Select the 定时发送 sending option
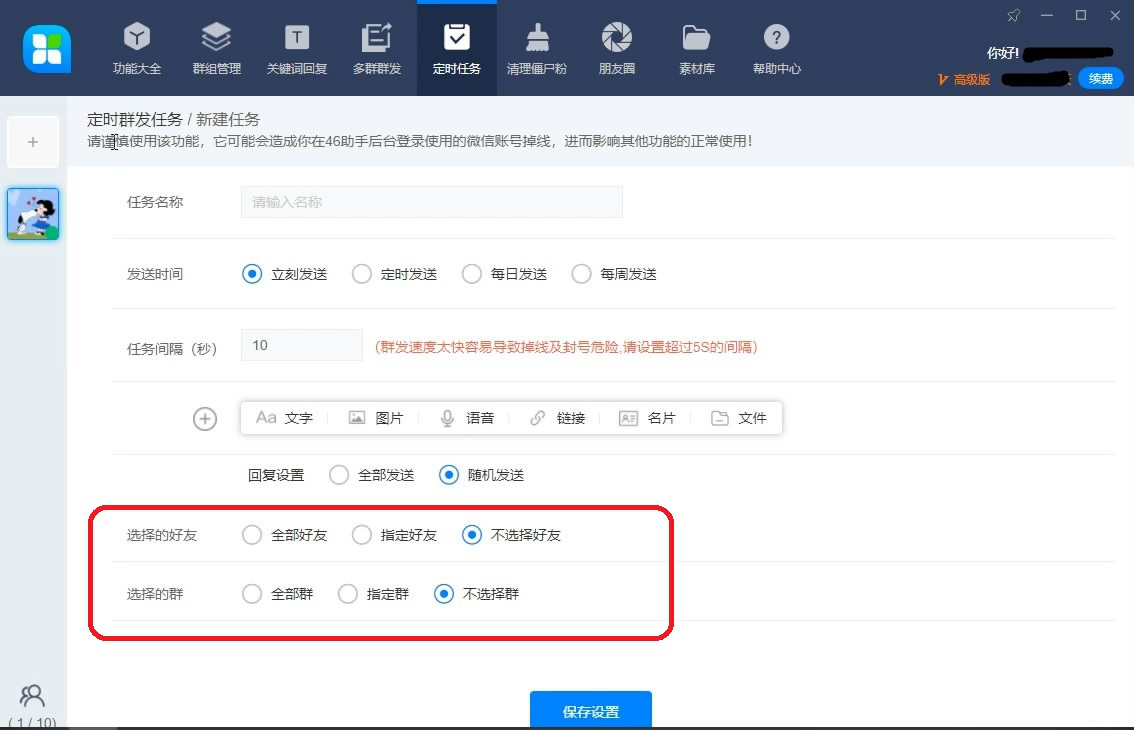The height and width of the screenshot is (730, 1134). pos(361,273)
